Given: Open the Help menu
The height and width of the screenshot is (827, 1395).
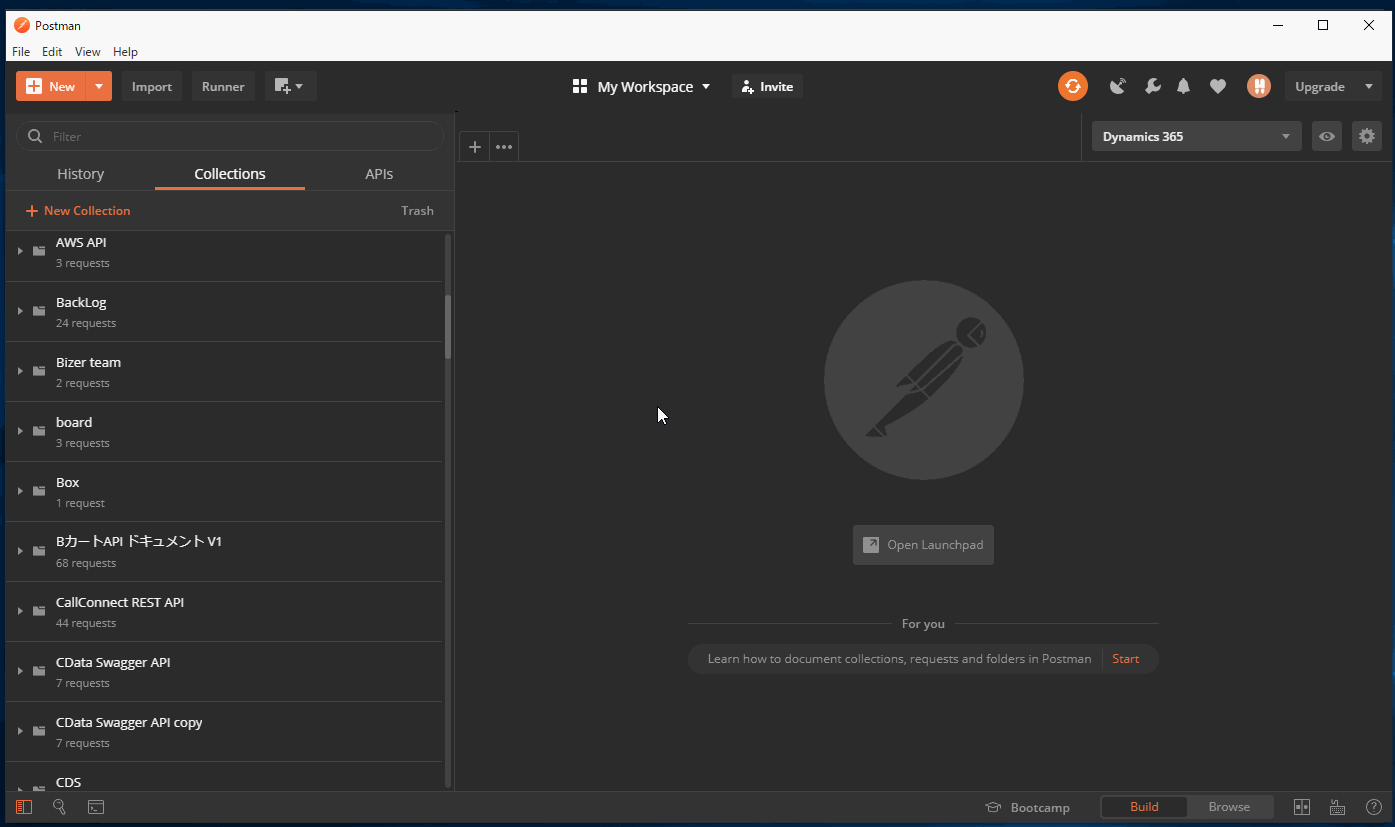Looking at the screenshot, I should click(x=125, y=51).
